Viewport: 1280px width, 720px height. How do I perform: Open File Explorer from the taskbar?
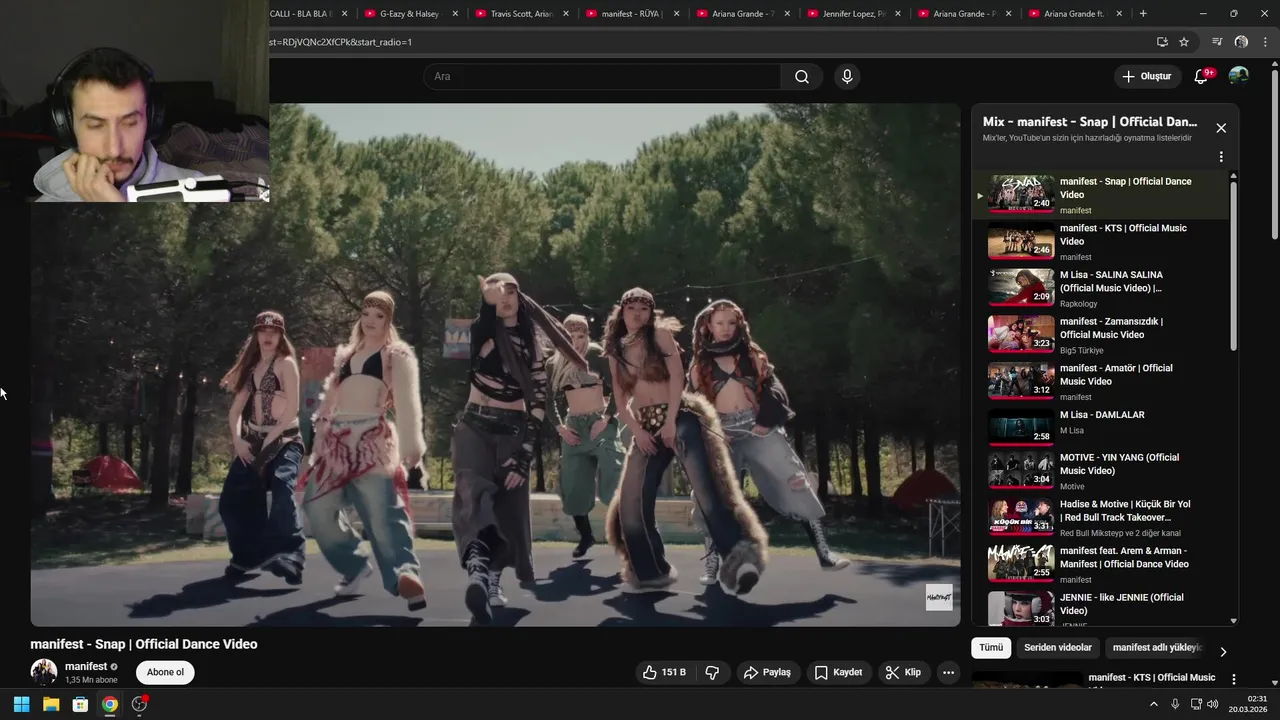[51, 704]
